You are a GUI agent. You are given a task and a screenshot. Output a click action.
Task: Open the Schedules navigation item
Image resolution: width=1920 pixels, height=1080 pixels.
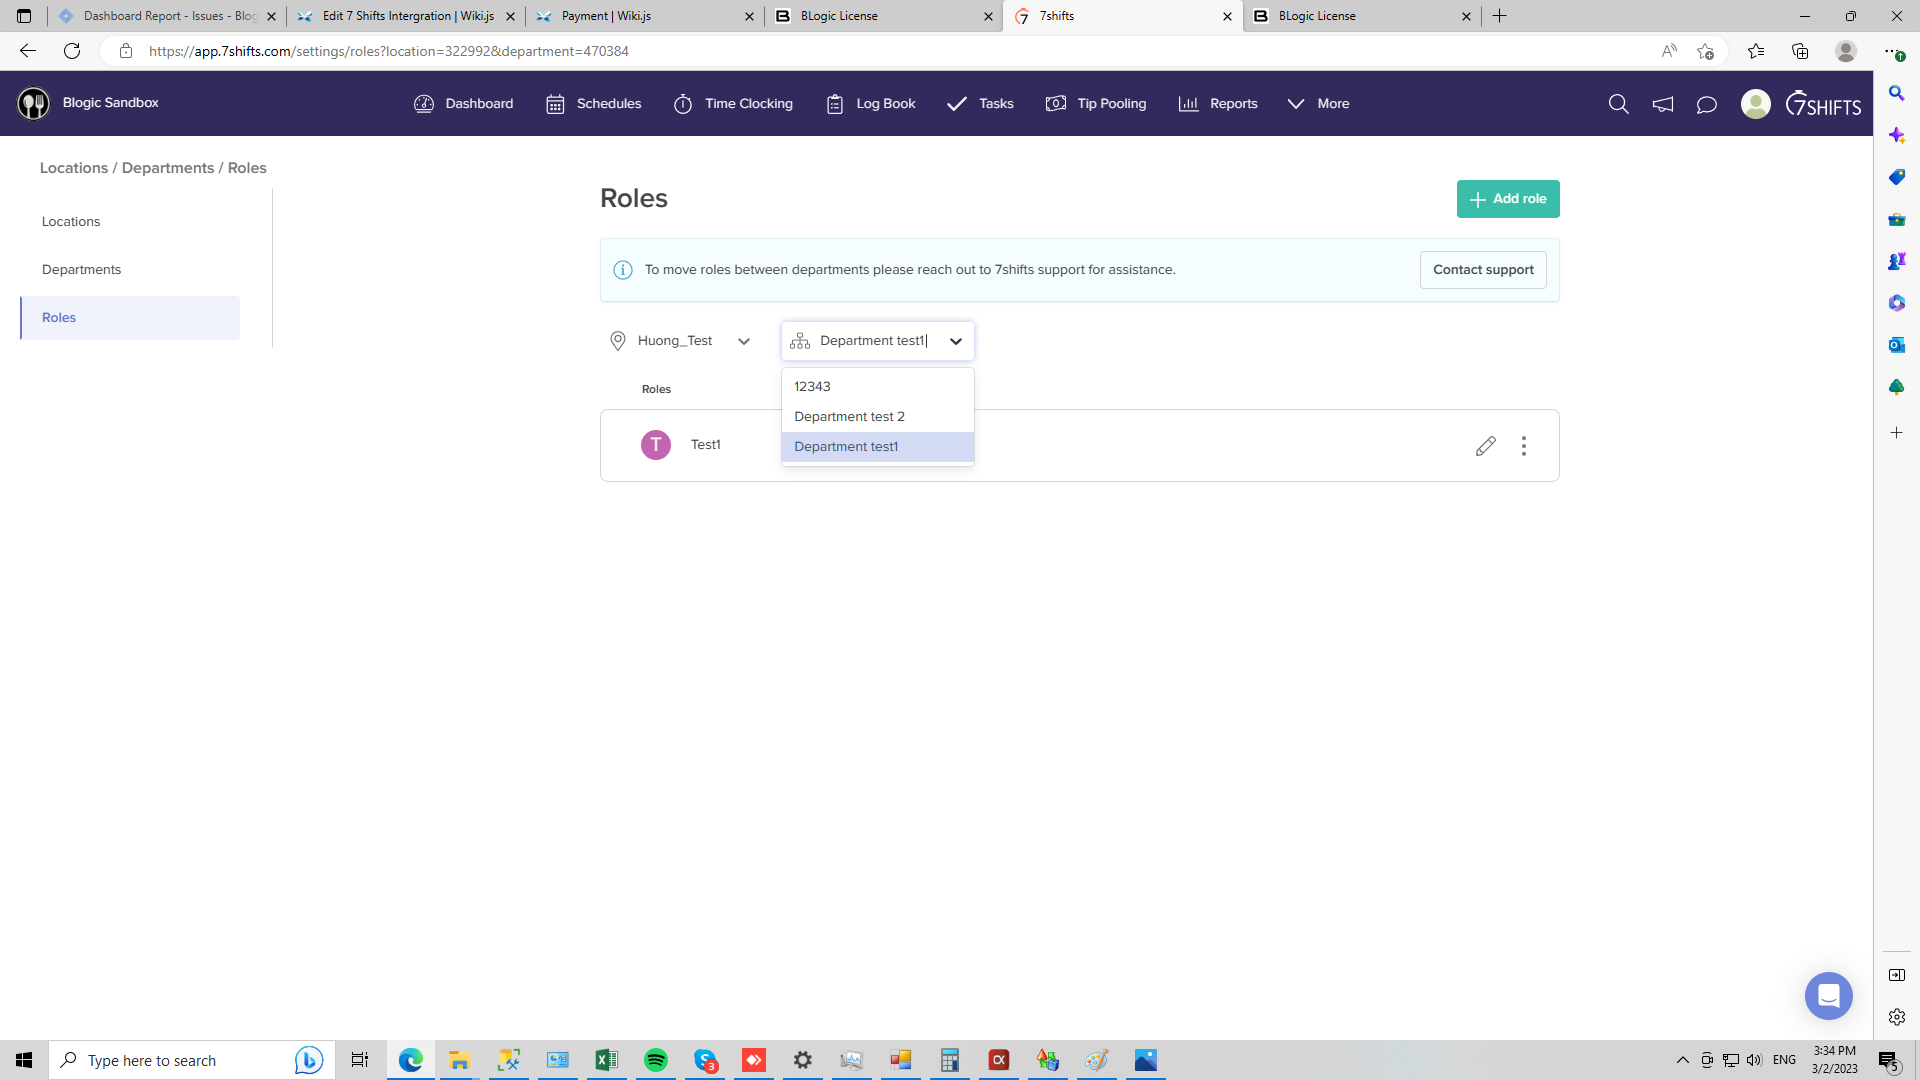[x=594, y=104]
